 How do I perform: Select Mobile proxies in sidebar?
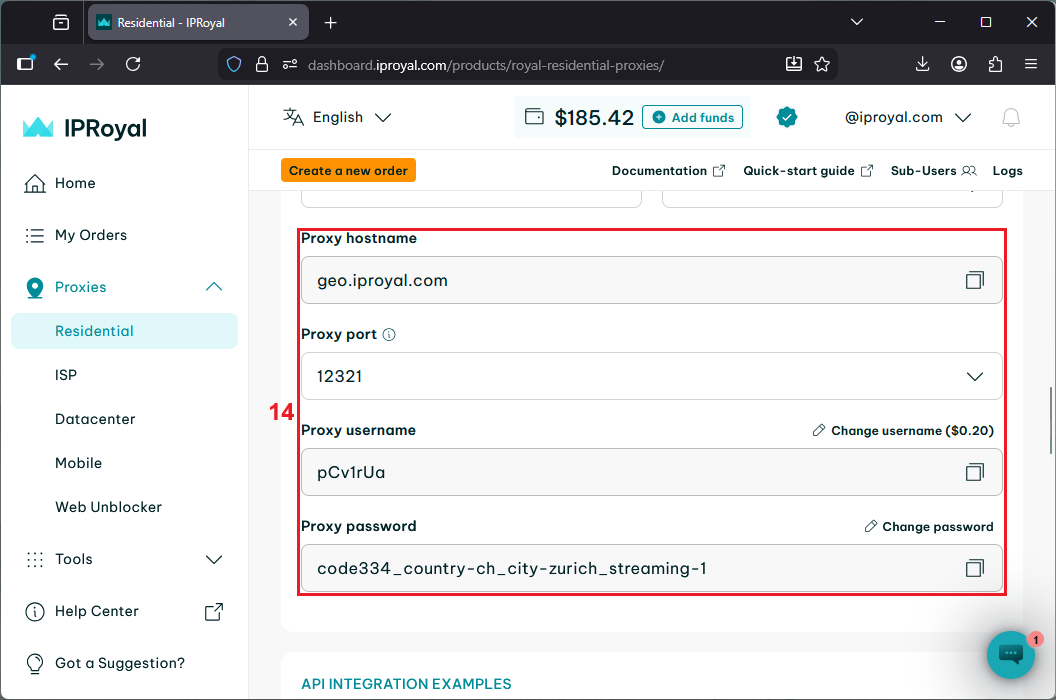tap(79, 463)
